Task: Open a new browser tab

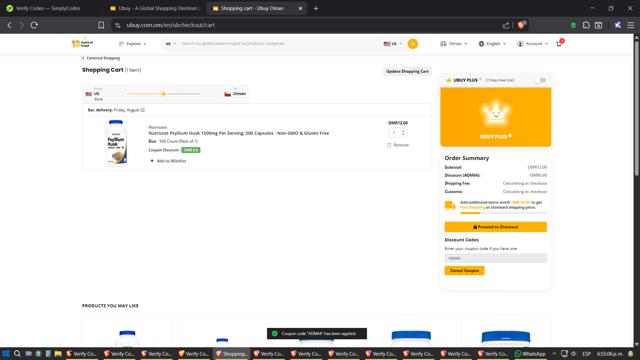Action: 316,8
